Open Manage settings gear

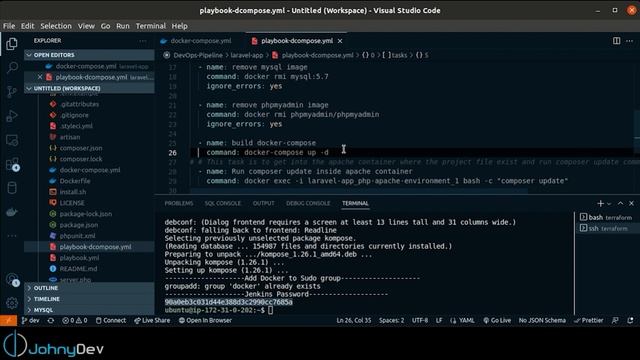[x=12, y=303]
